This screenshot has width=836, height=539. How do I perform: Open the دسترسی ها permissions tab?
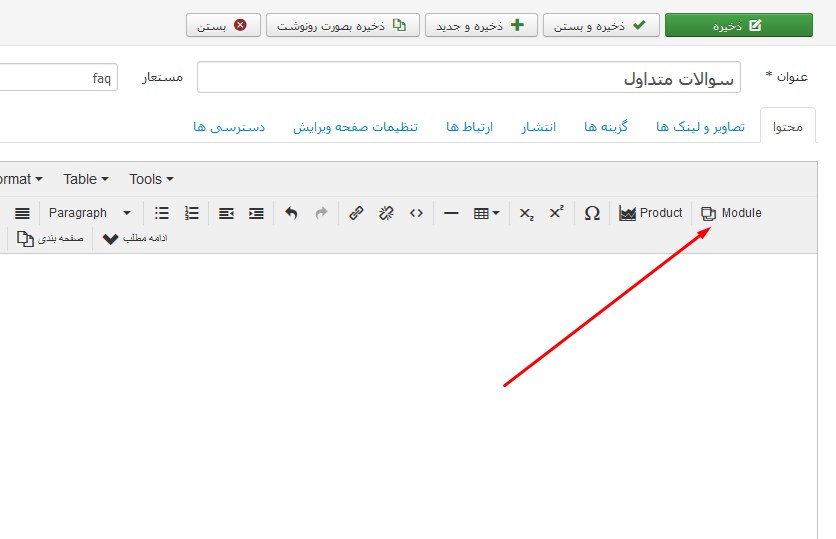click(229, 126)
